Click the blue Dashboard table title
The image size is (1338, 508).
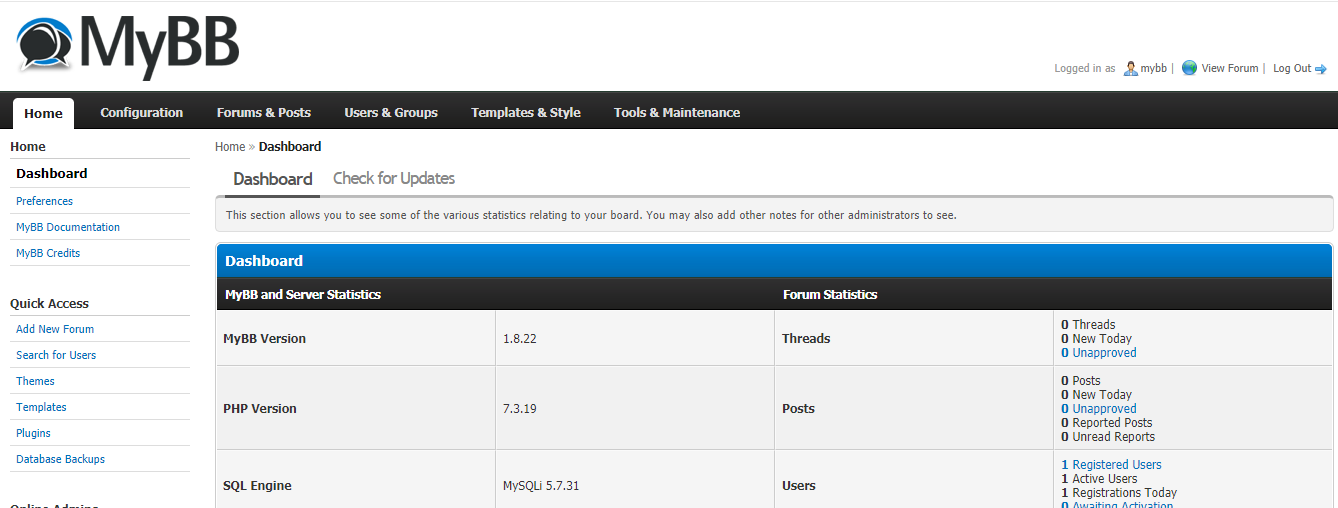(264, 261)
